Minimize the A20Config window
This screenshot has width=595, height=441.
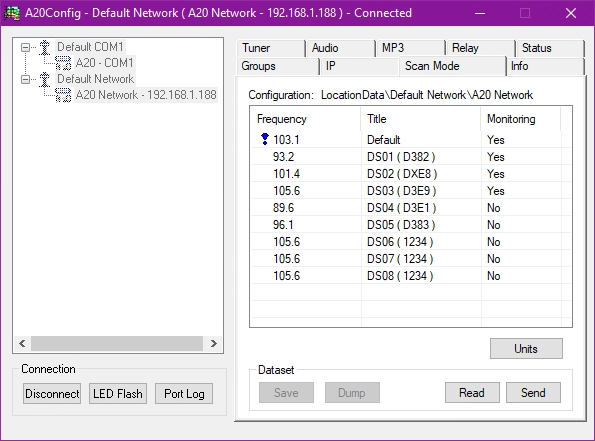coord(480,13)
